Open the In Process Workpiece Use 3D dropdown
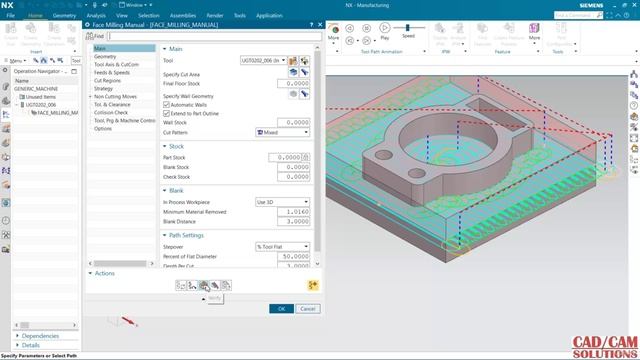Screen dimensions: 640x360 (x=282, y=202)
